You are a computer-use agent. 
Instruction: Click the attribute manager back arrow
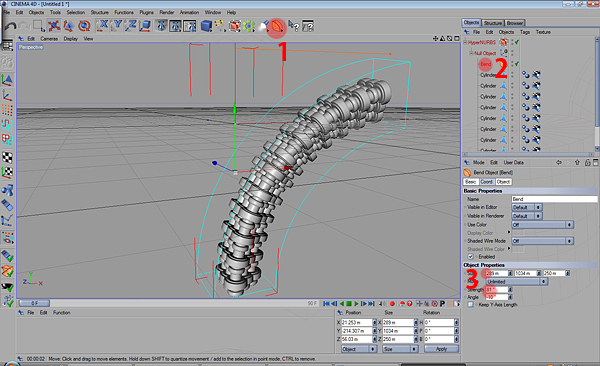click(x=559, y=163)
